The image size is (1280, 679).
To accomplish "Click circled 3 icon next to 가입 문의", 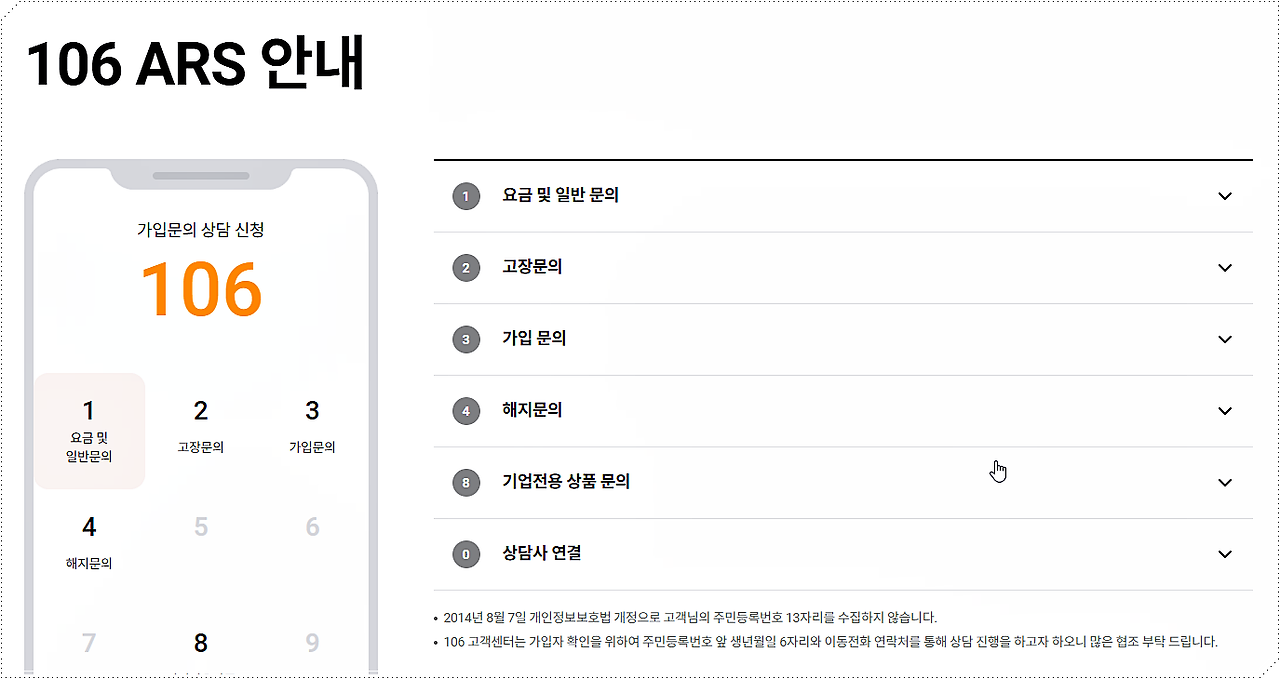I will (465, 339).
